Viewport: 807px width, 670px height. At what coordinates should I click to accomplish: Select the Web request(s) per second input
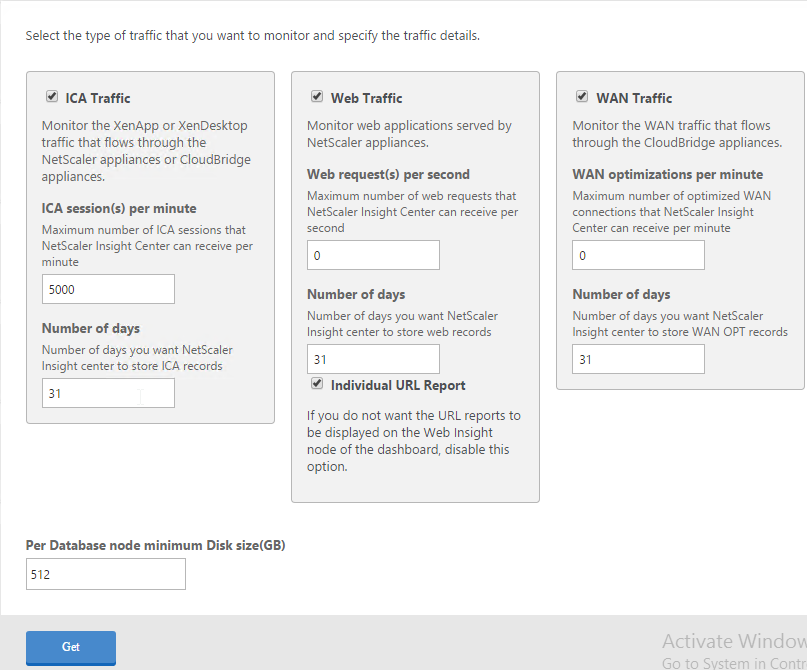(373, 255)
